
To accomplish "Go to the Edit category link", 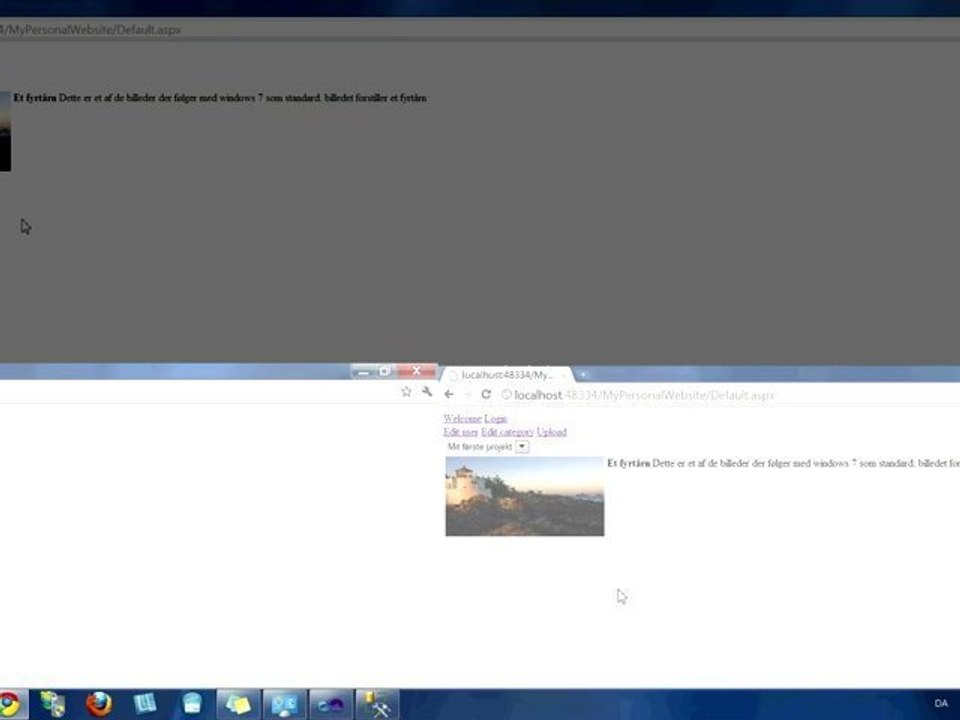I will (507, 432).
